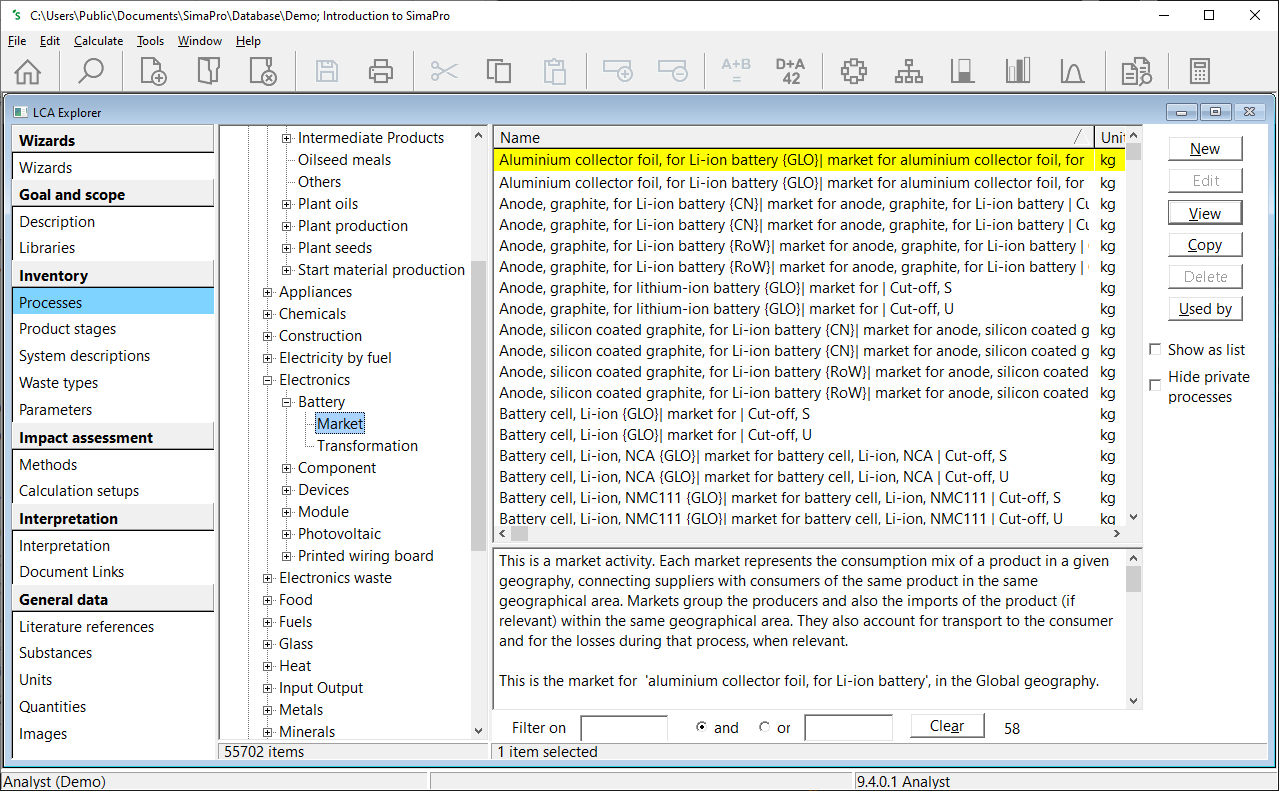
Task: Click the first Filter on input field
Action: [624, 728]
